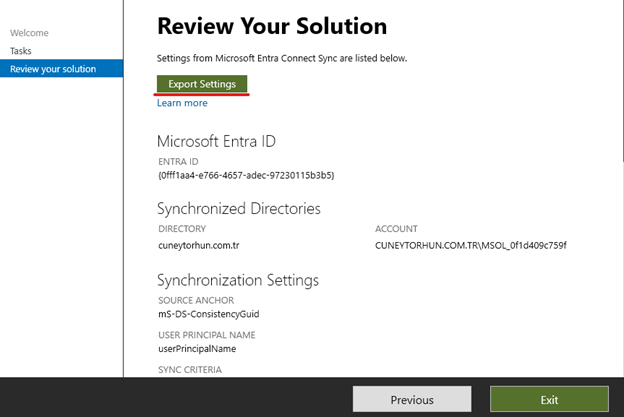Click the Exit button

549,399
